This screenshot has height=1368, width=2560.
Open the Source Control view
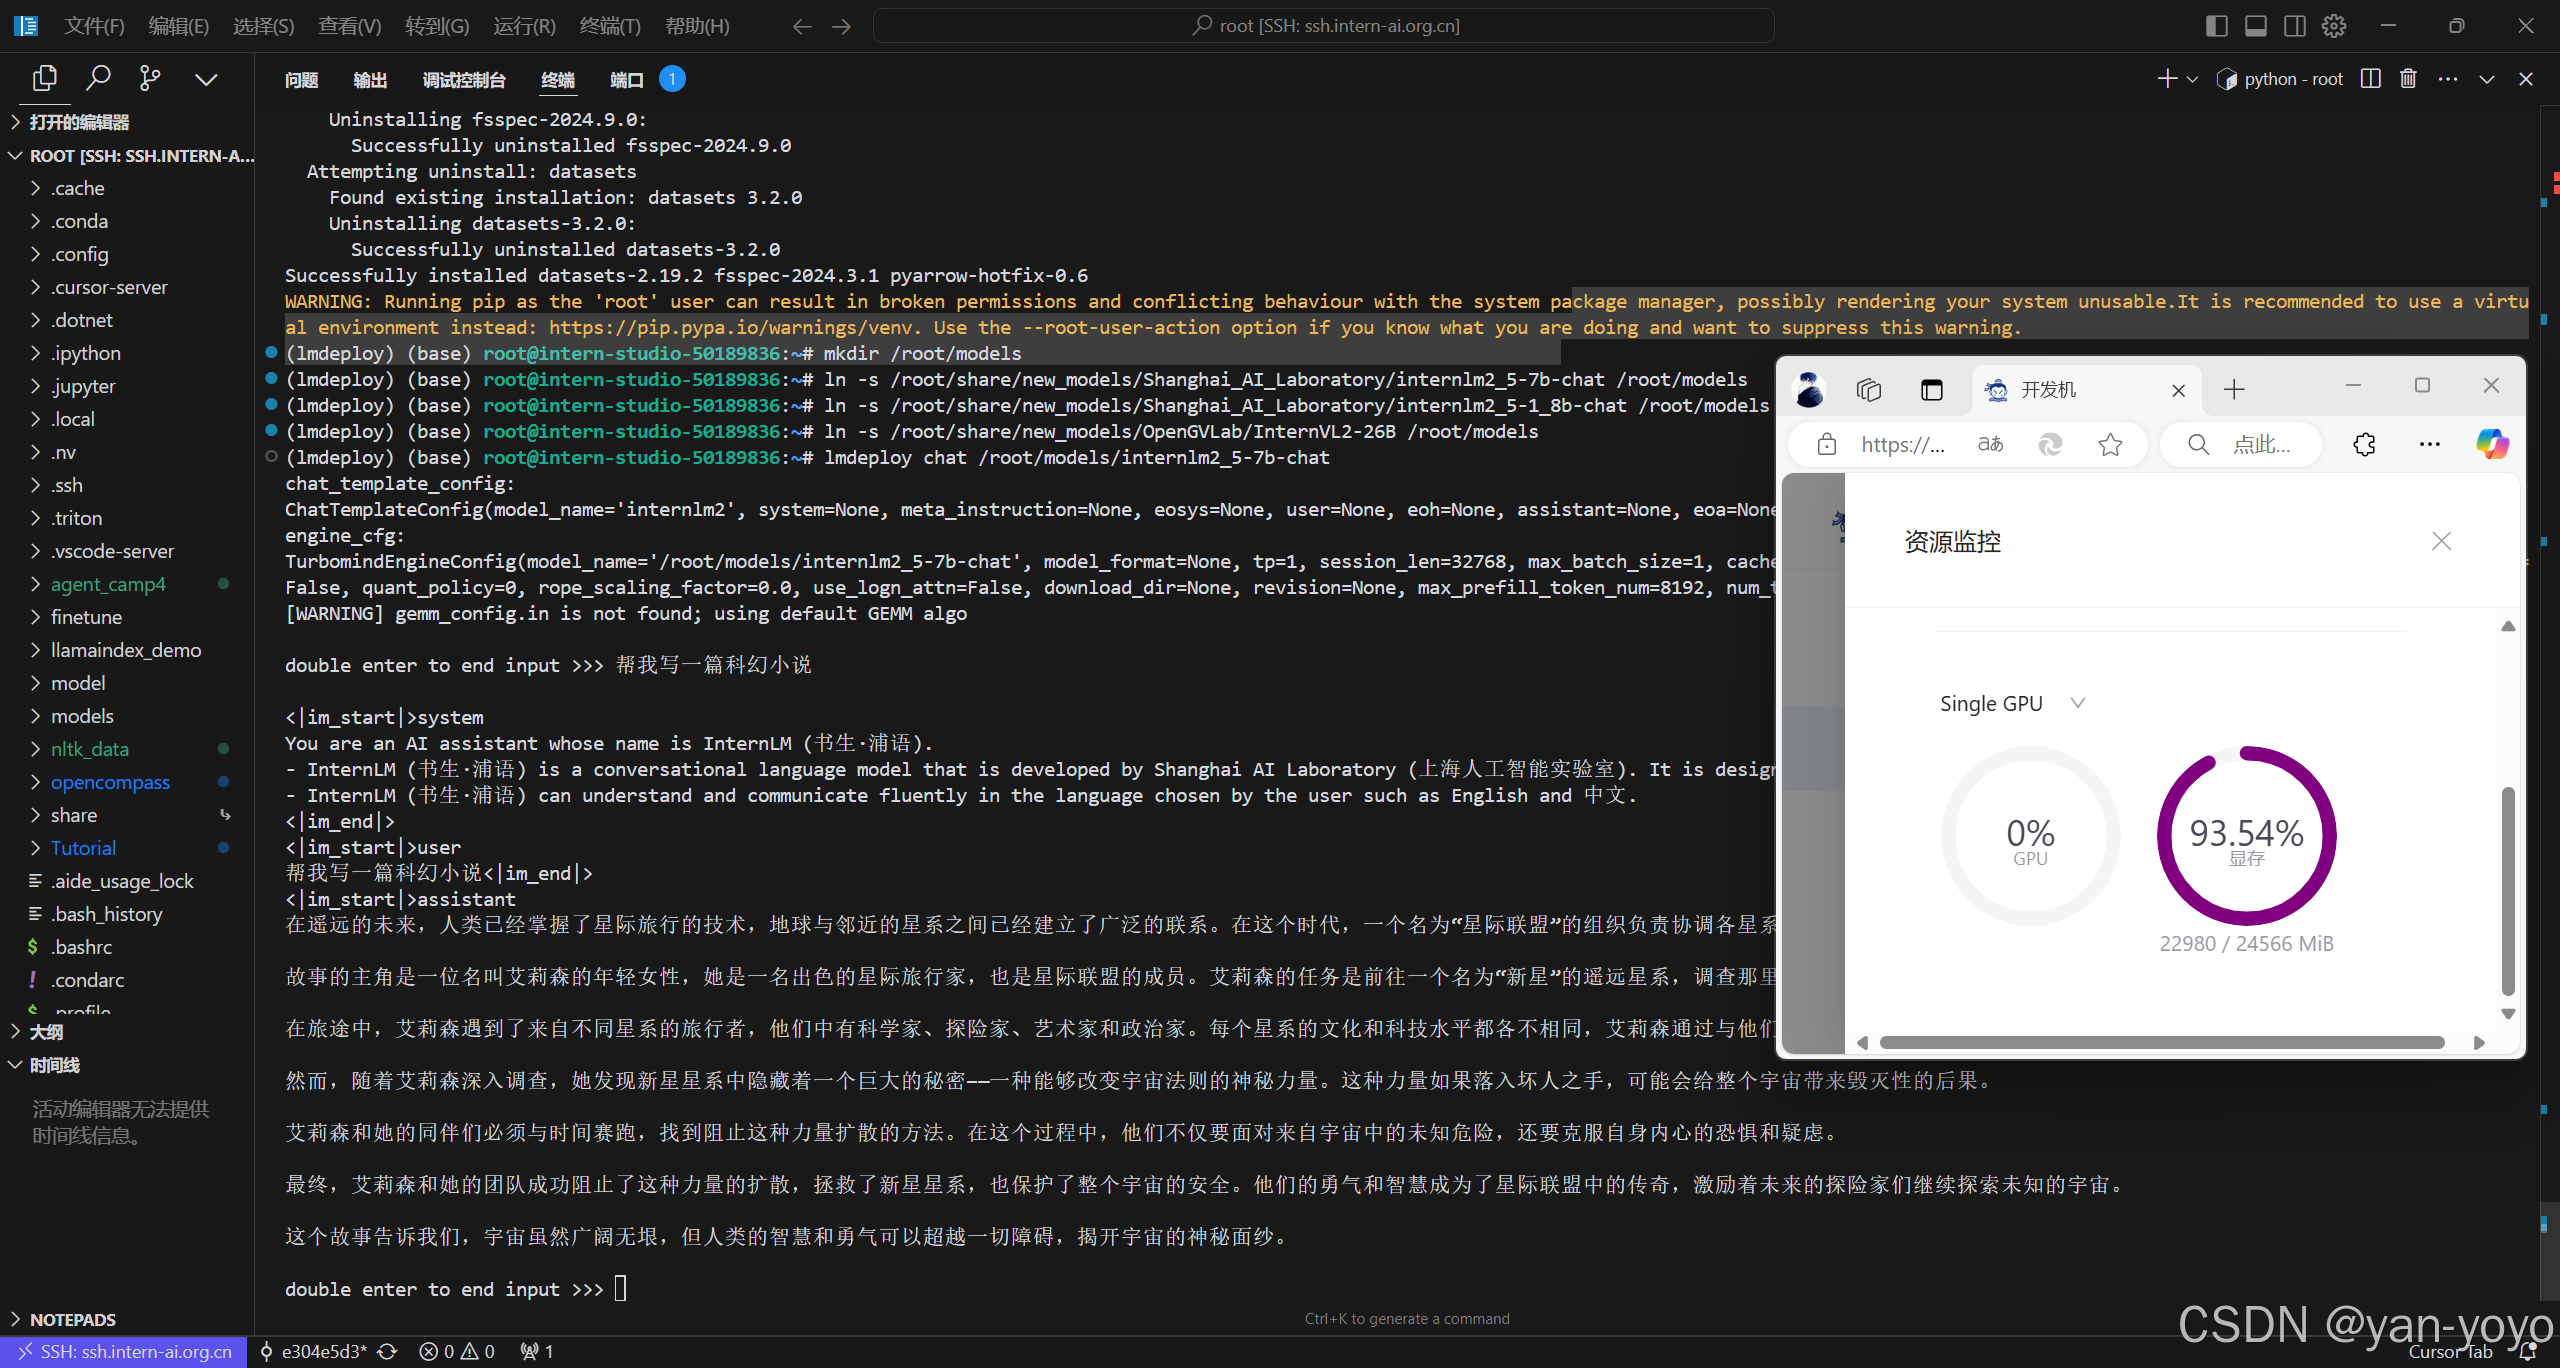click(151, 78)
